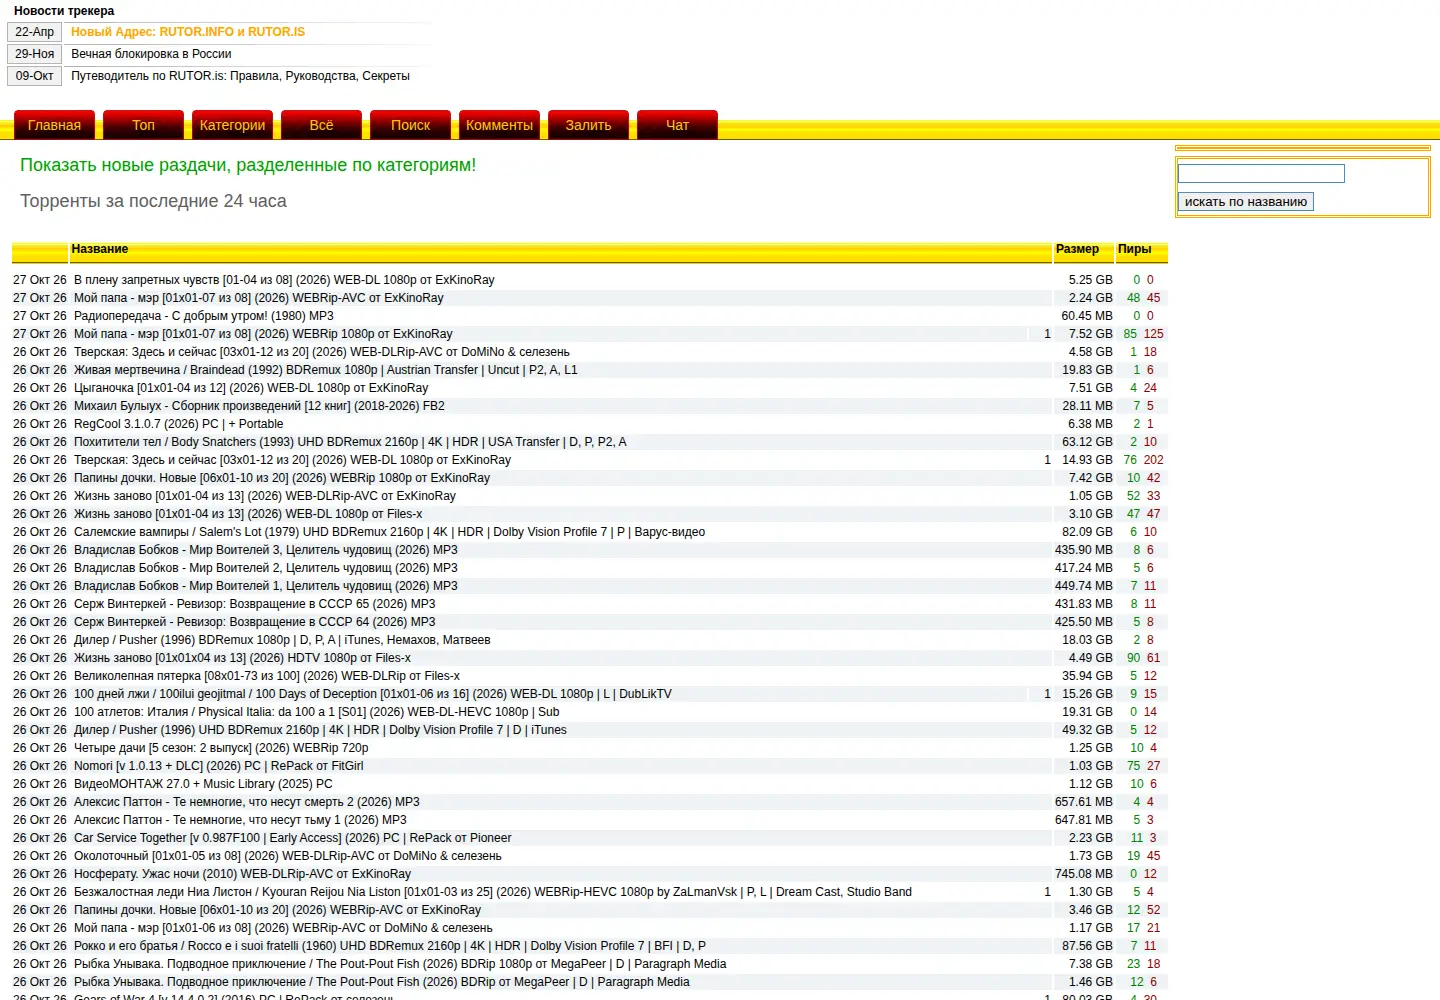Switch to the Всё tab
Viewport: 1440px width, 1000px height.
click(x=321, y=125)
